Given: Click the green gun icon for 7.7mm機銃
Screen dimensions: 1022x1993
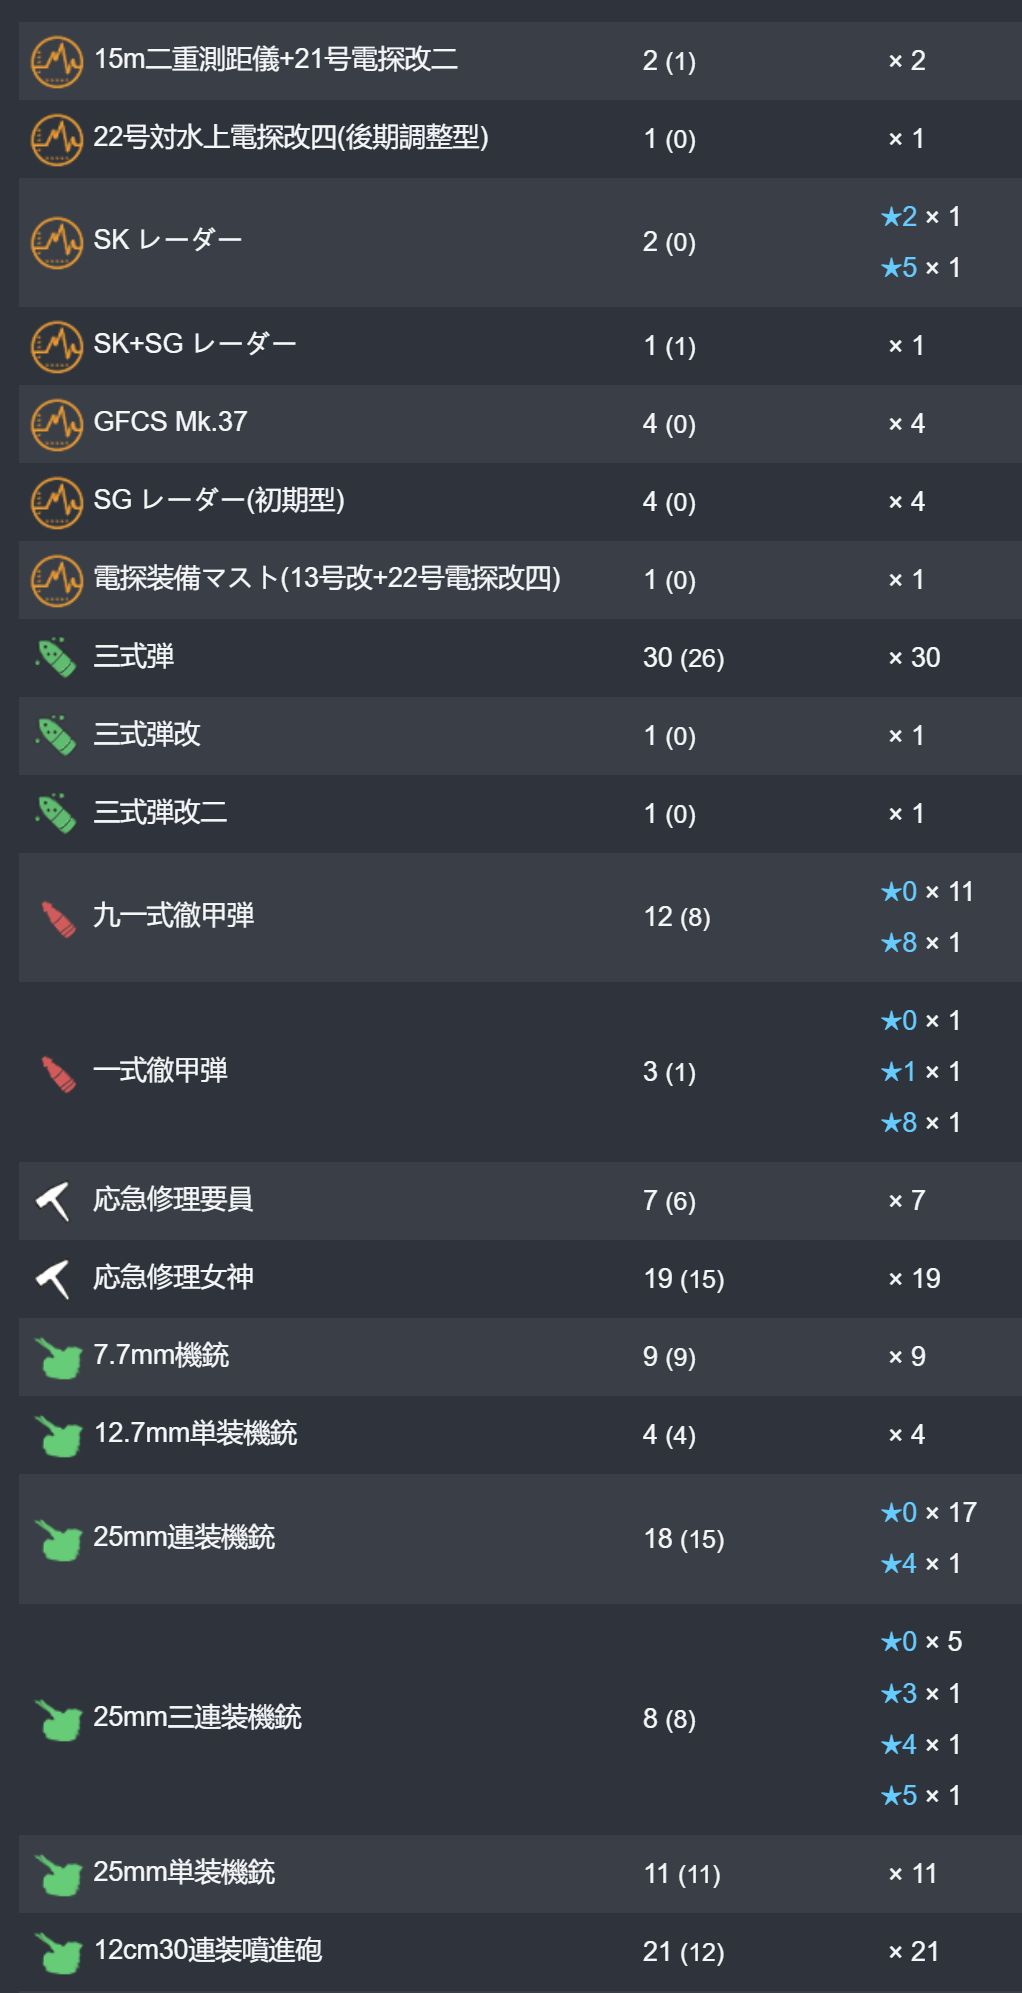Looking at the screenshot, I should [x=58, y=1358].
